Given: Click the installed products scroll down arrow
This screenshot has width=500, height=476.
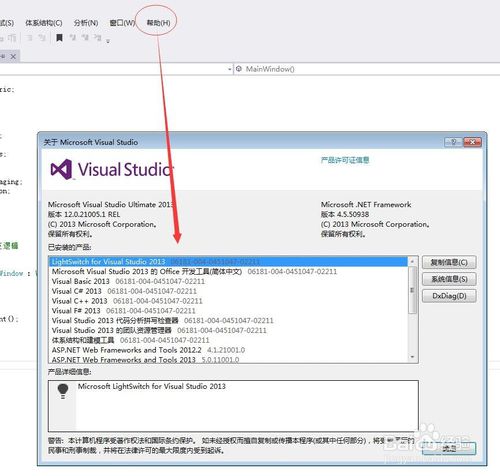Looking at the screenshot, I should [x=412, y=358].
